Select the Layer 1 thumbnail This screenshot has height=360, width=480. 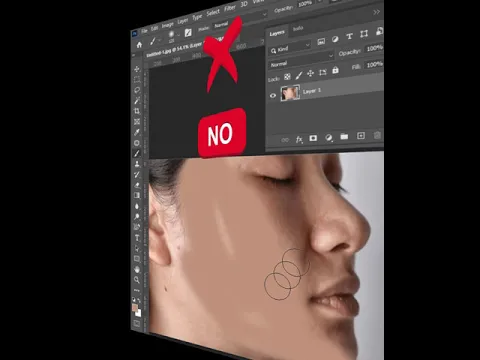pyautogui.click(x=290, y=93)
